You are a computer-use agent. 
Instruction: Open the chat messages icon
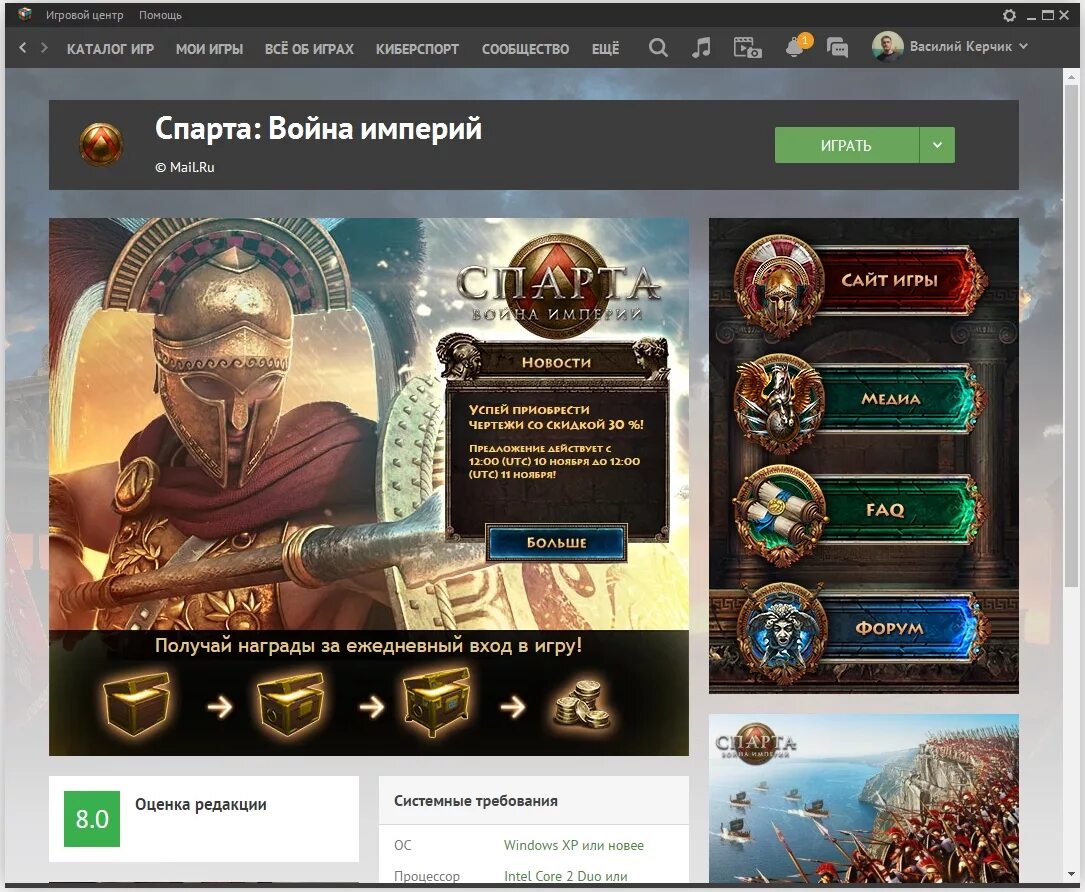837,48
